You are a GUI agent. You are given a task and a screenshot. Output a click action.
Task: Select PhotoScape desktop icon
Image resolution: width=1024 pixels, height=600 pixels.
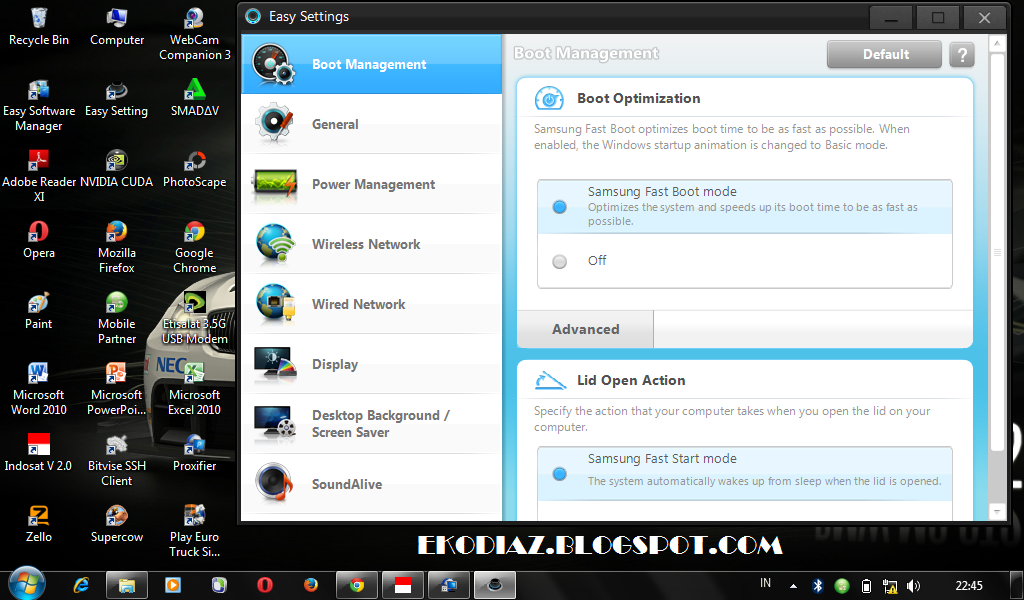[x=195, y=169]
